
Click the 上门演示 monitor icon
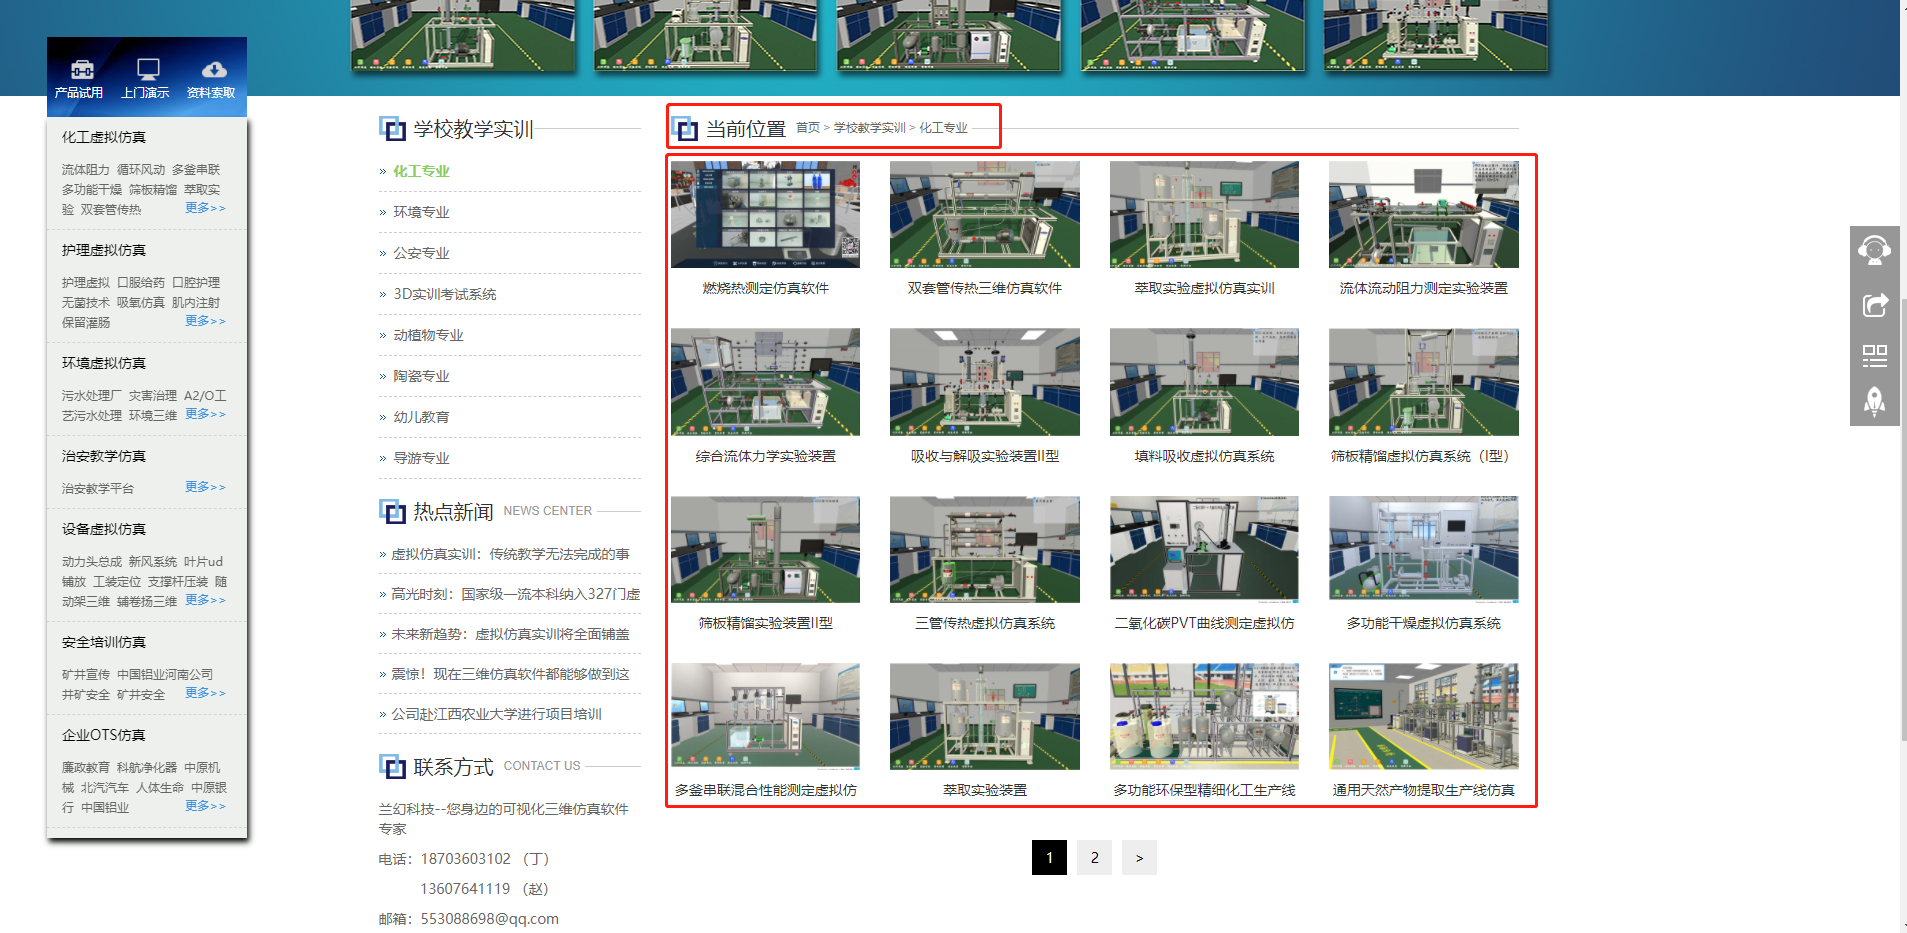pyautogui.click(x=147, y=70)
